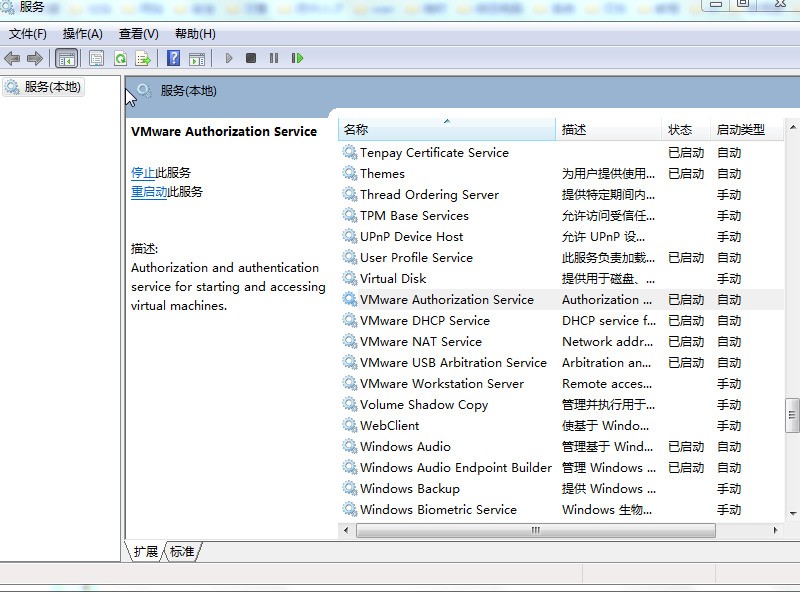Open the Properties toolbar icon

(x=96, y=58)
